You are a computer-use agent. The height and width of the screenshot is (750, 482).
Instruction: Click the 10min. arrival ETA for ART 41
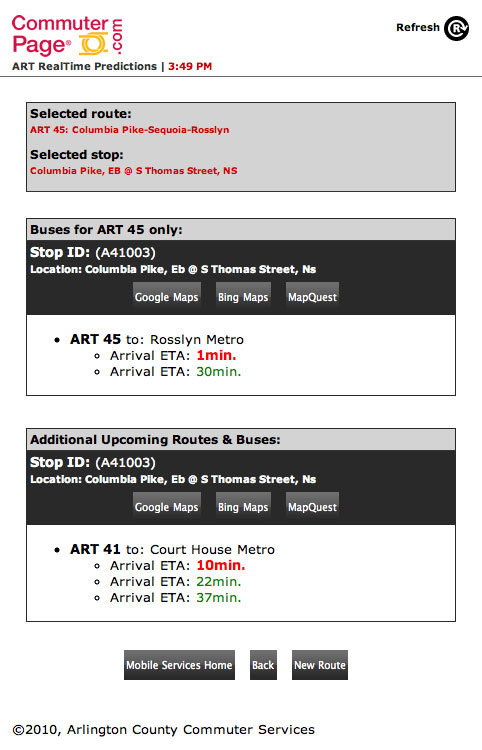220,565
